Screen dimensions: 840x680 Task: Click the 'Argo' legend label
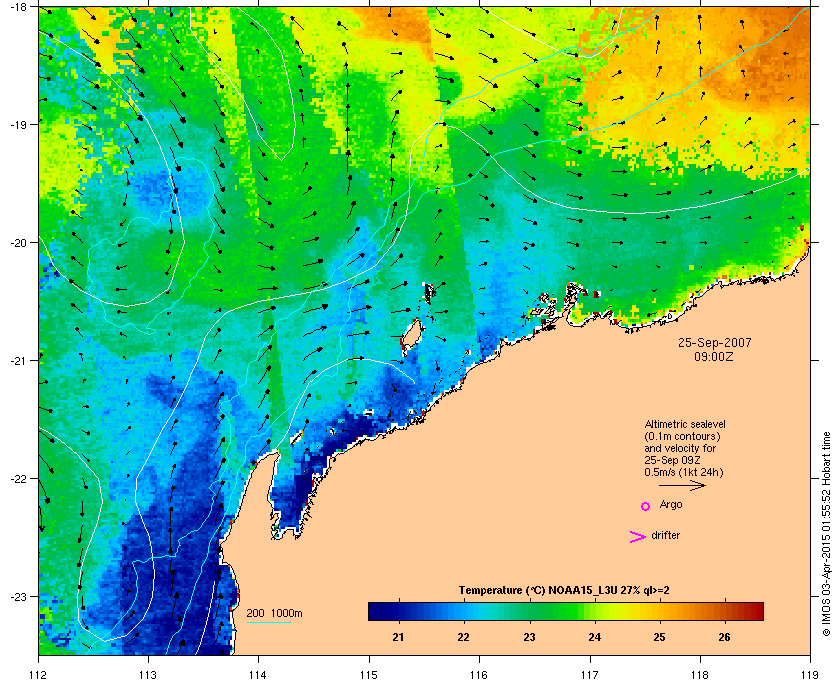tap(671, 504)
